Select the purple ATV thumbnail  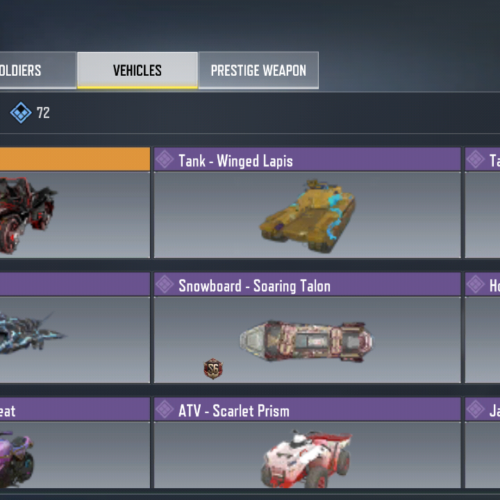[17, 459]
